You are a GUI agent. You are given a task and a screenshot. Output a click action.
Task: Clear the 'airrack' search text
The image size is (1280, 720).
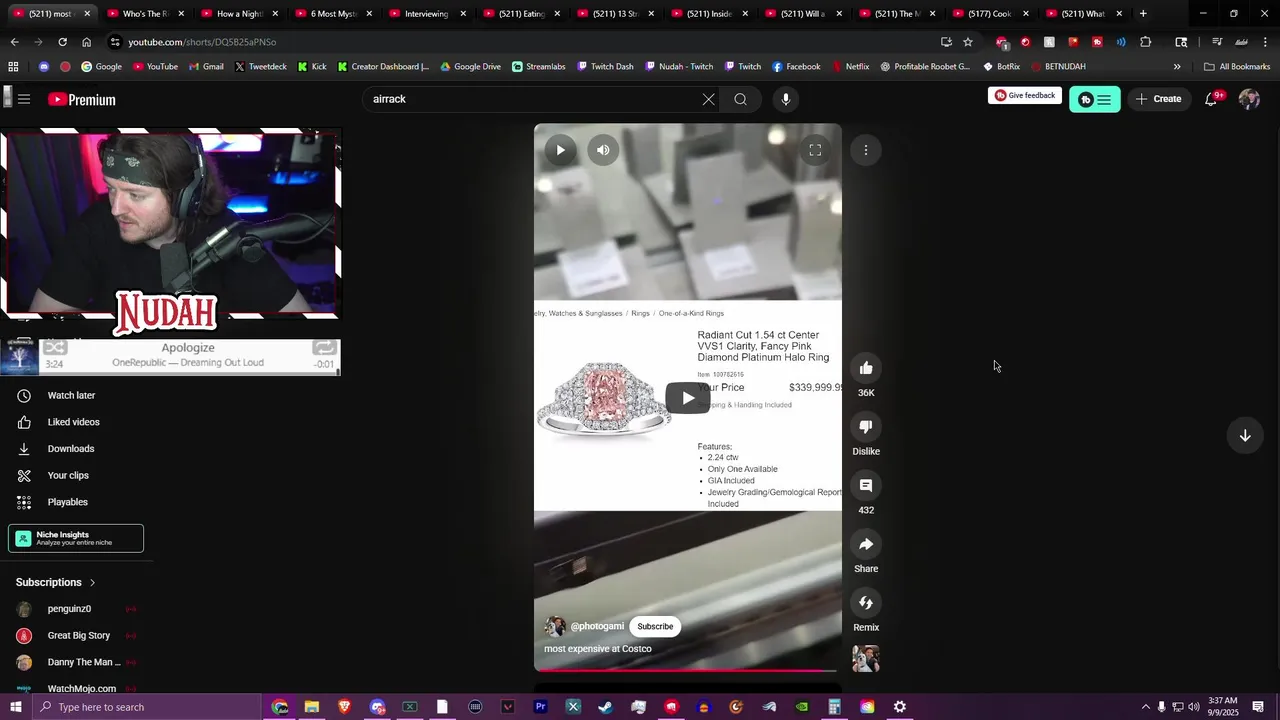(708, 99)
